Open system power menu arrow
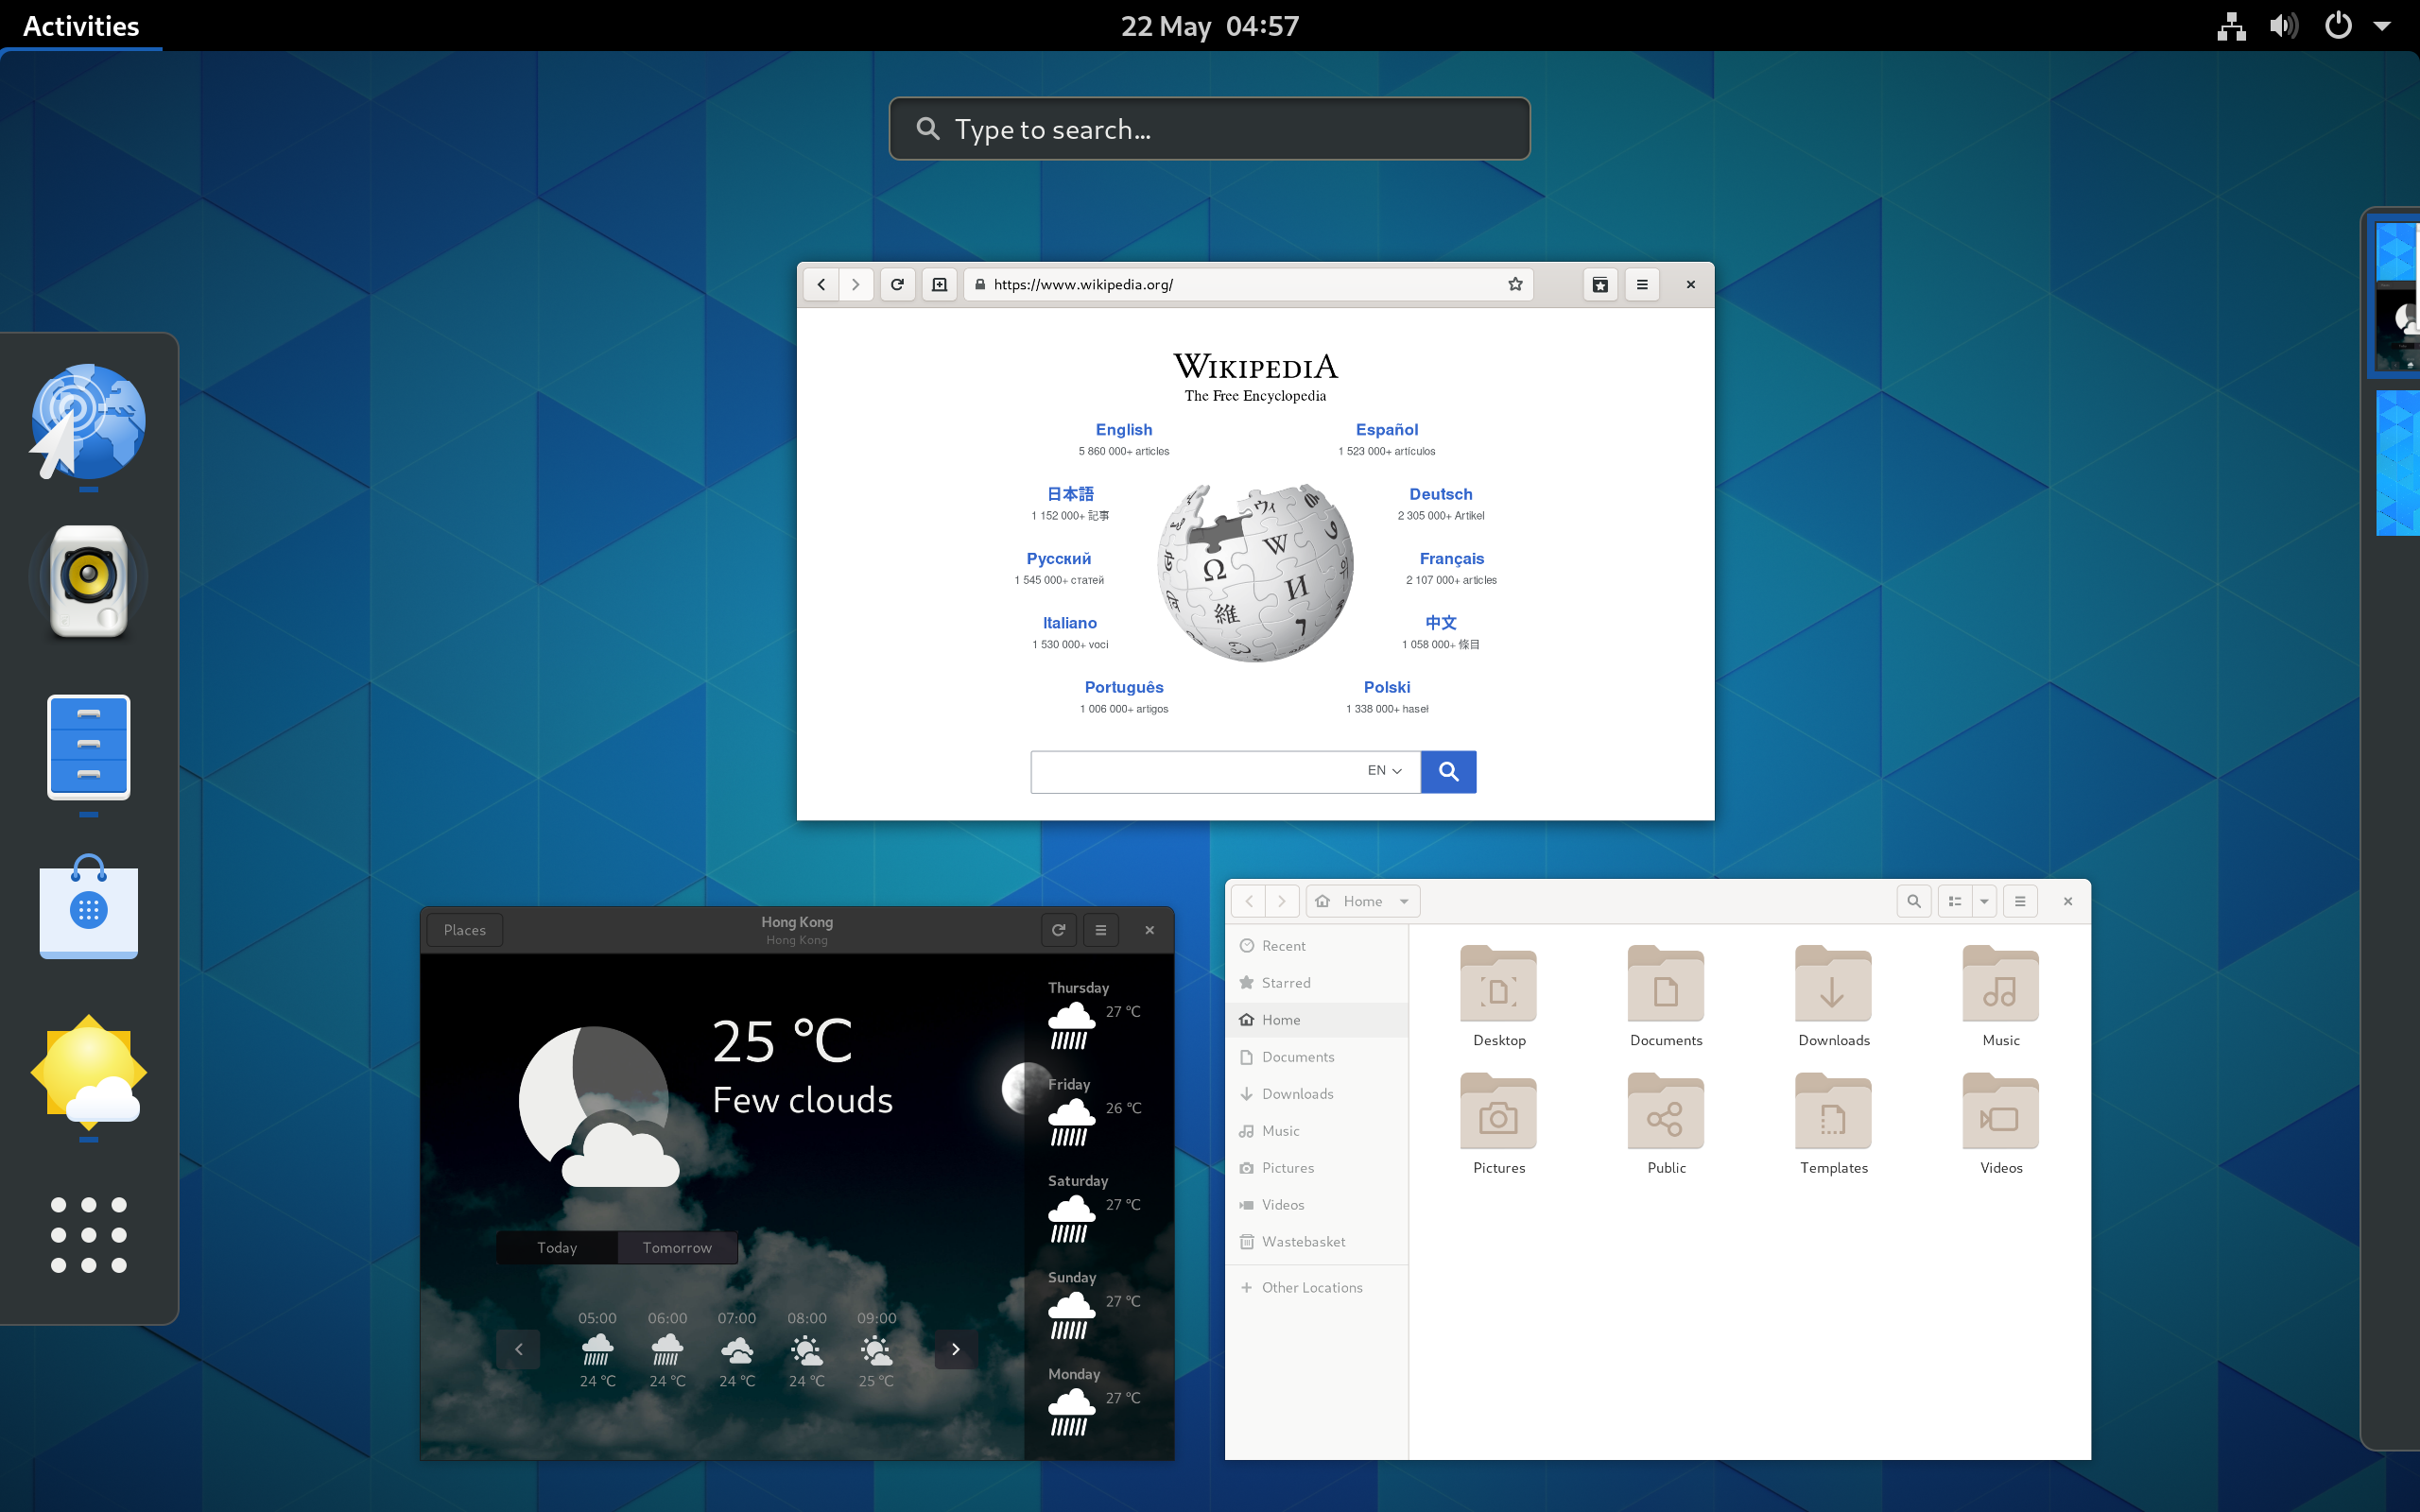The width and height of the screenshot is (2420, 1512). click(2382, 26)
